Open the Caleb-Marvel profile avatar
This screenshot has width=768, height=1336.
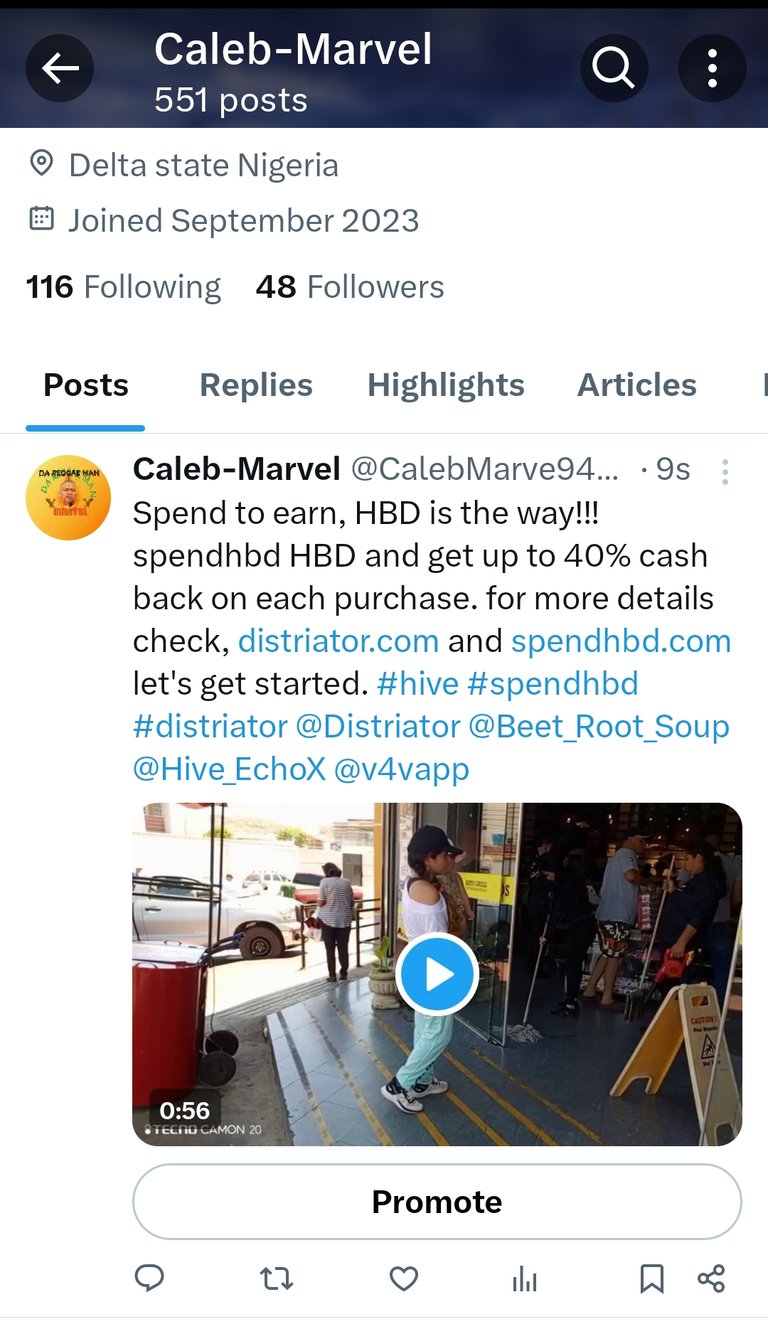(68, 497)
